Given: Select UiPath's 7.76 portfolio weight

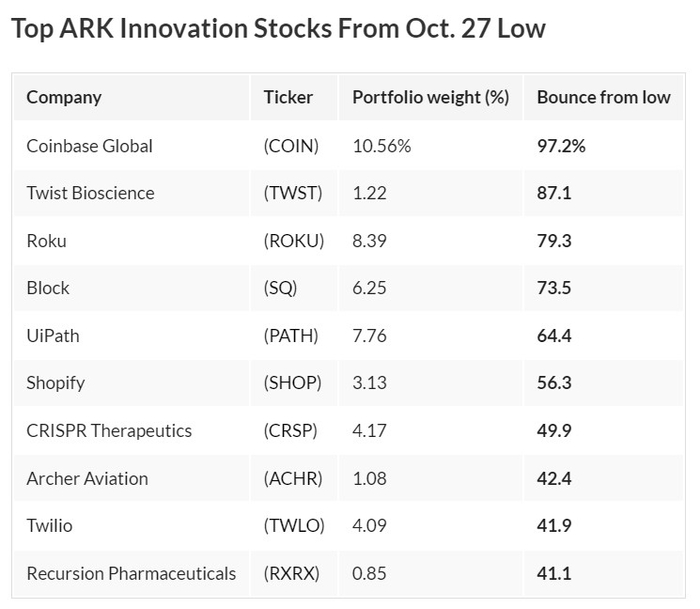Looking at the screenshot, I should (370, 335).
